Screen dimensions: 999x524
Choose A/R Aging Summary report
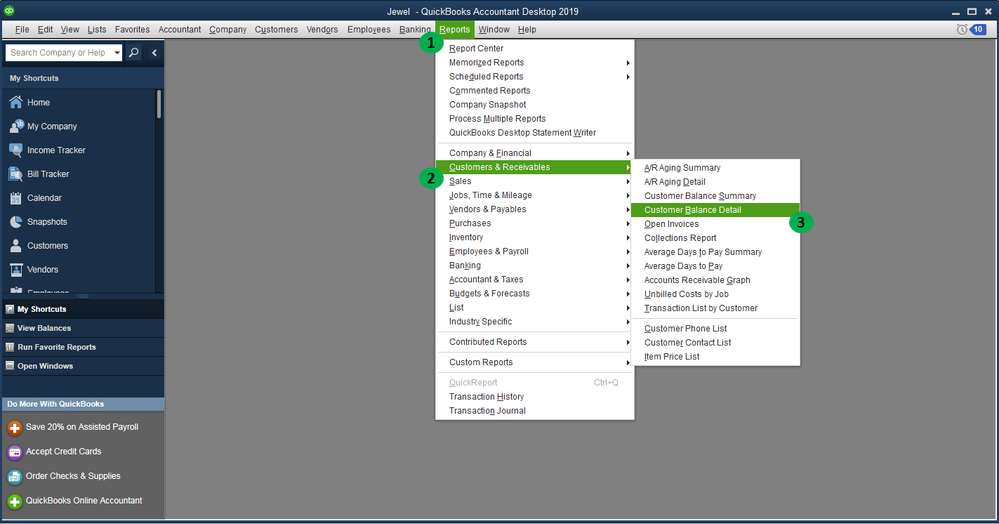click(715, 168)
